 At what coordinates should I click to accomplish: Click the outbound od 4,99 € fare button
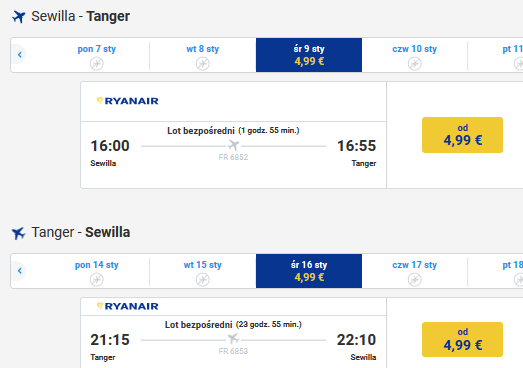tap(462, 135)
